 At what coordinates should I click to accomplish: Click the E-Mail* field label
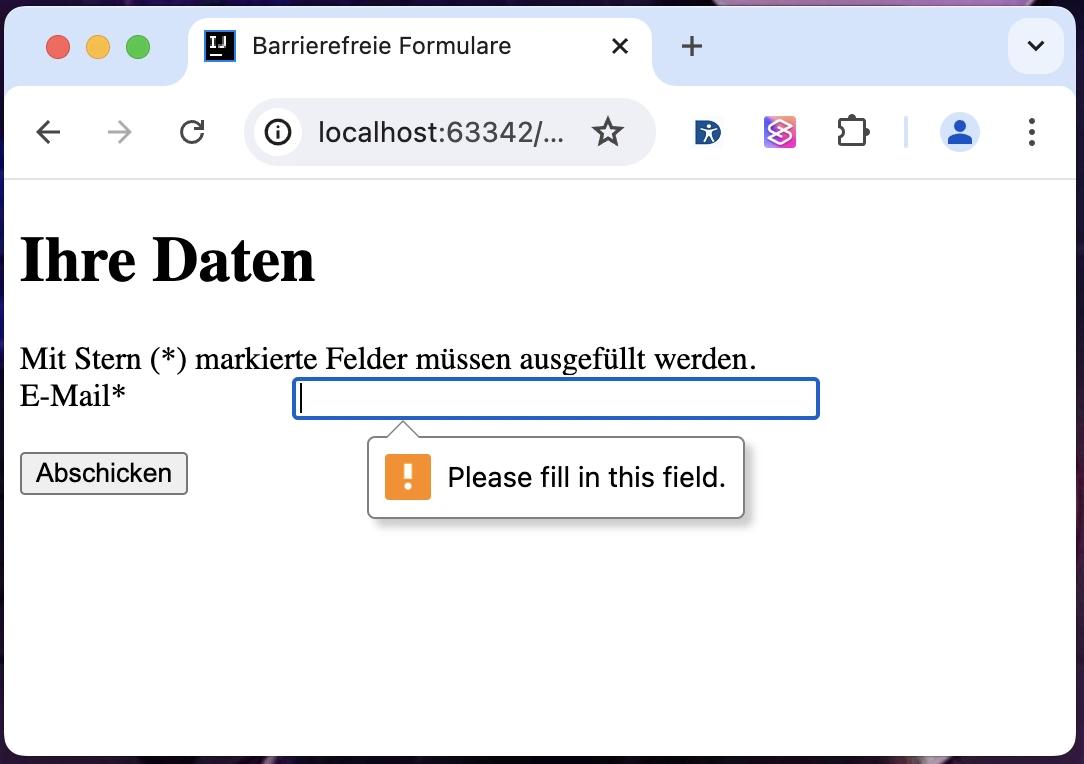click(73, 397)
